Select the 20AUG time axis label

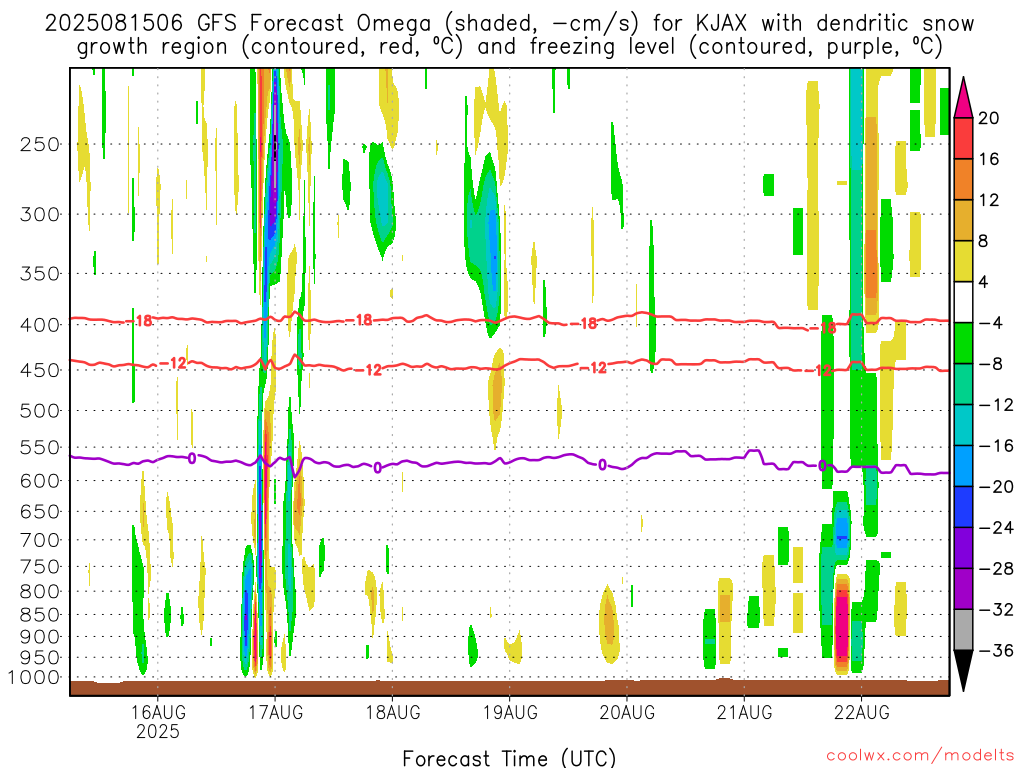point(627,712)
